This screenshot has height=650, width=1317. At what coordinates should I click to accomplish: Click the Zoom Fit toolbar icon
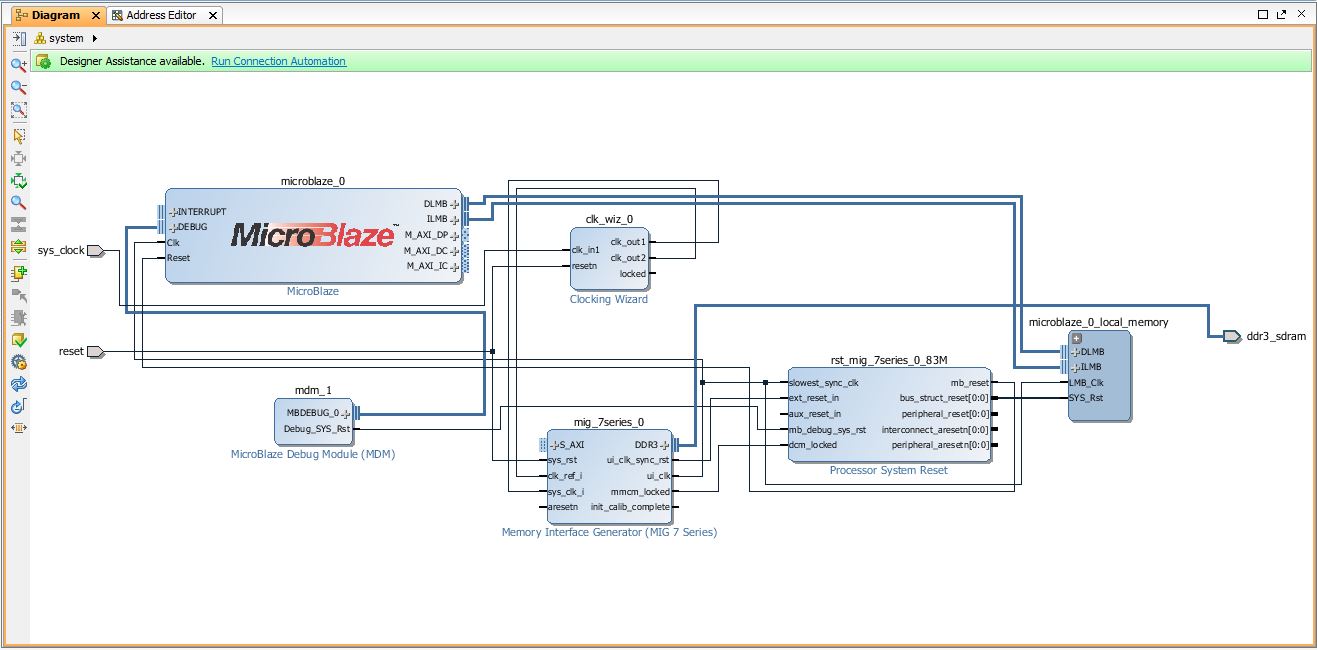19,111
